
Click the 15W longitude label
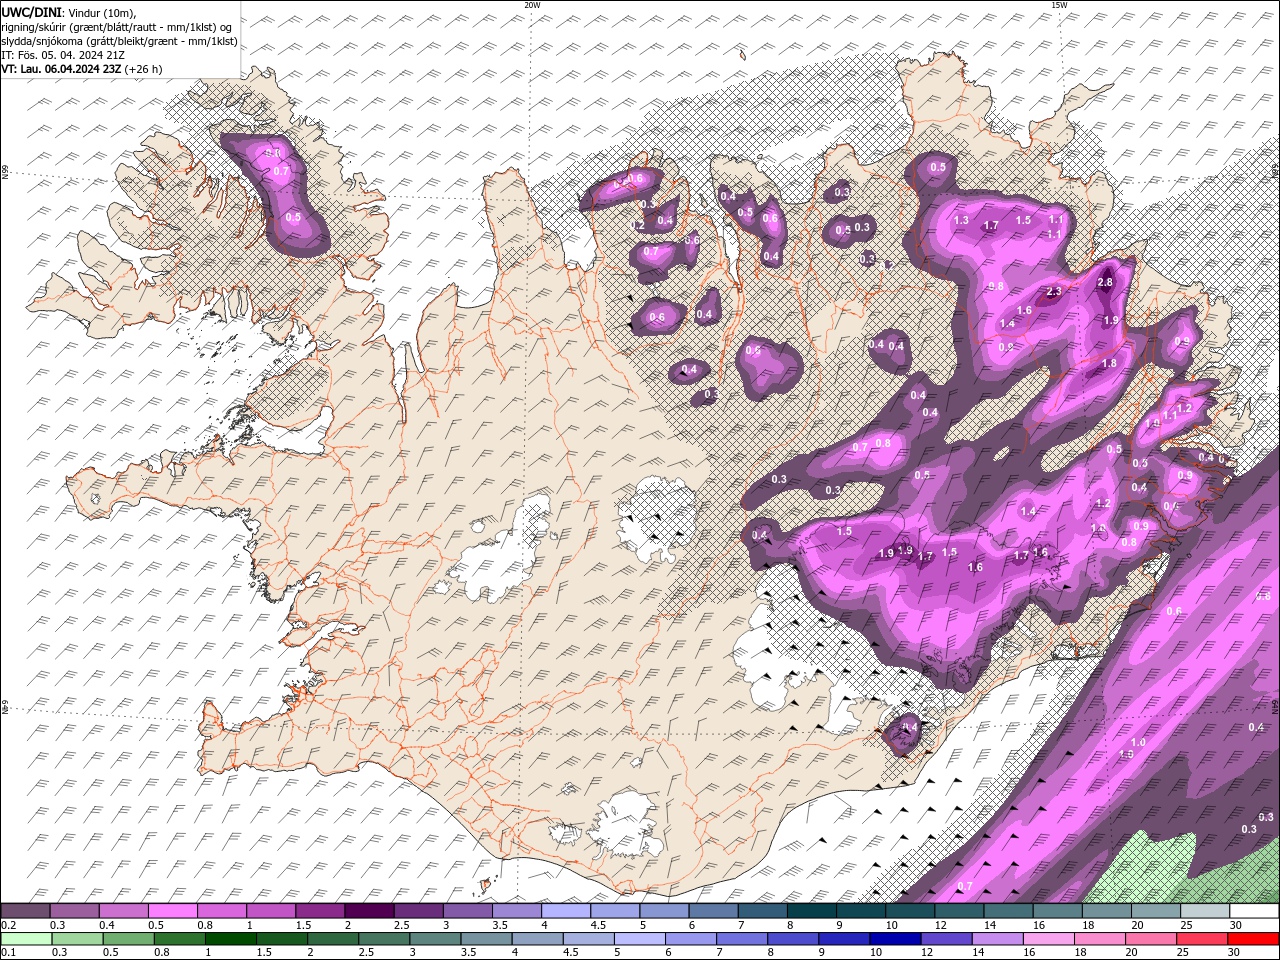point(1059,5)
